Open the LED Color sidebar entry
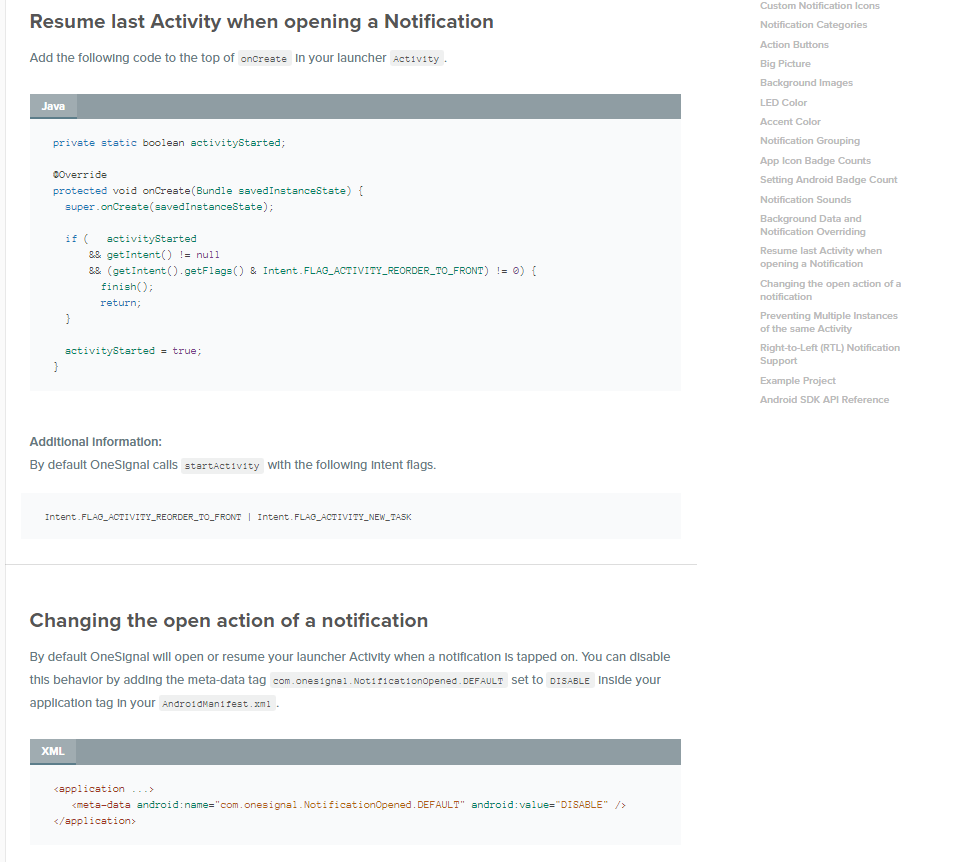Screen dimensions: 969x862 click(x=784, y=102)
